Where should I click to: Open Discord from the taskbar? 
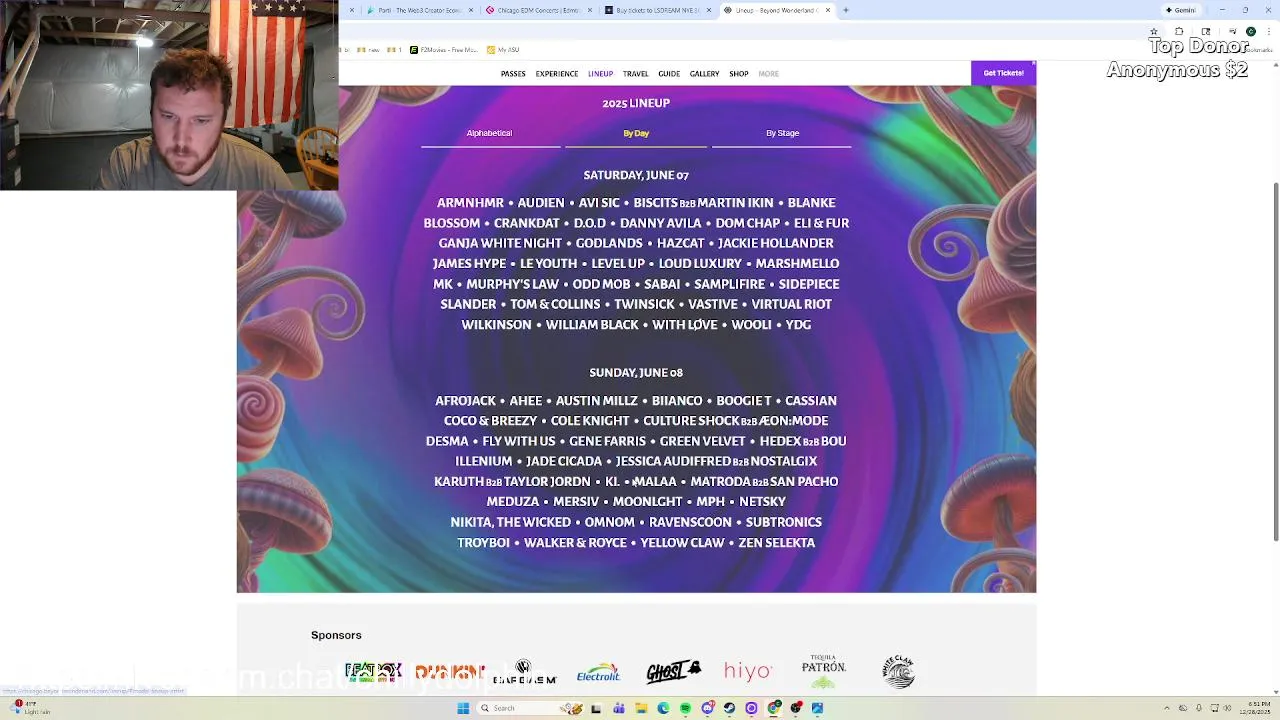(x=708, y=708)
